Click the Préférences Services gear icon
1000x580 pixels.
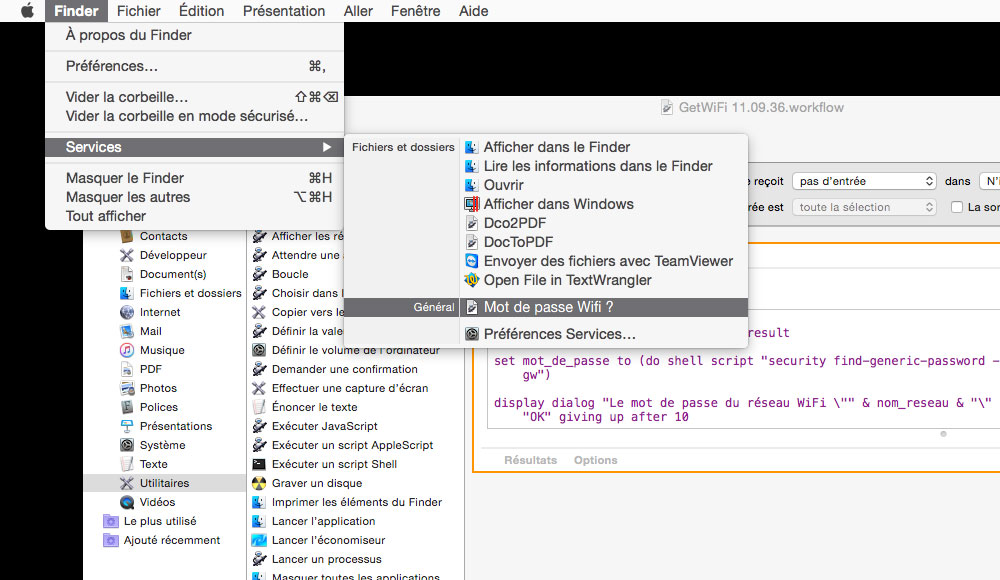471,334
